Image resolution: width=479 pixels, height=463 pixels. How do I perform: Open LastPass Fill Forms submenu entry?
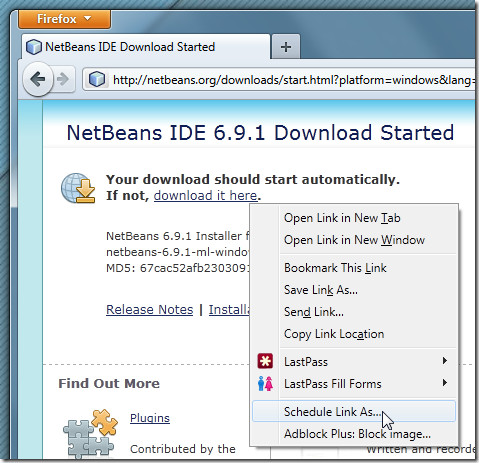pyautogui.click(x=353, y=384)
